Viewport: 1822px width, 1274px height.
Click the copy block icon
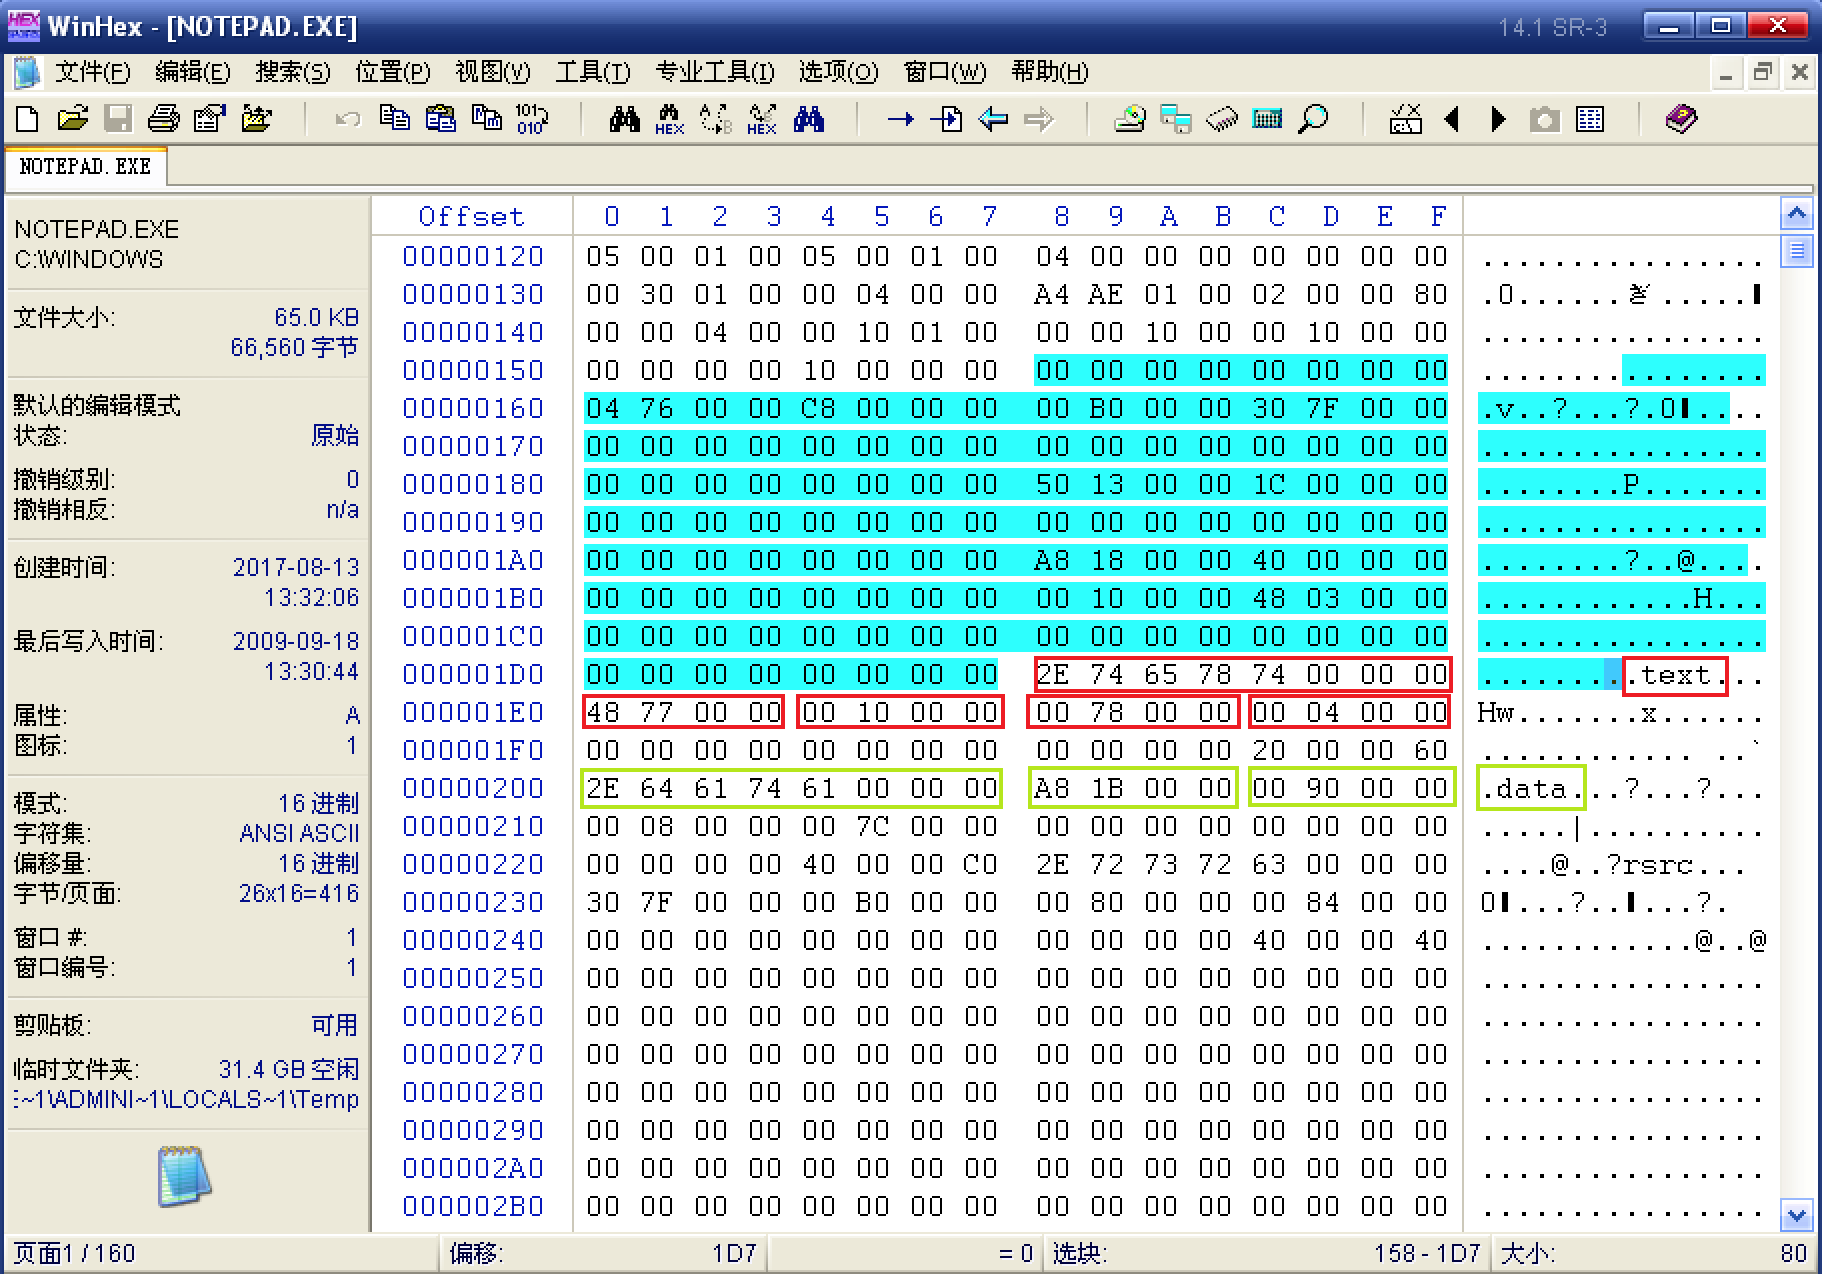(x=395, y=119)
